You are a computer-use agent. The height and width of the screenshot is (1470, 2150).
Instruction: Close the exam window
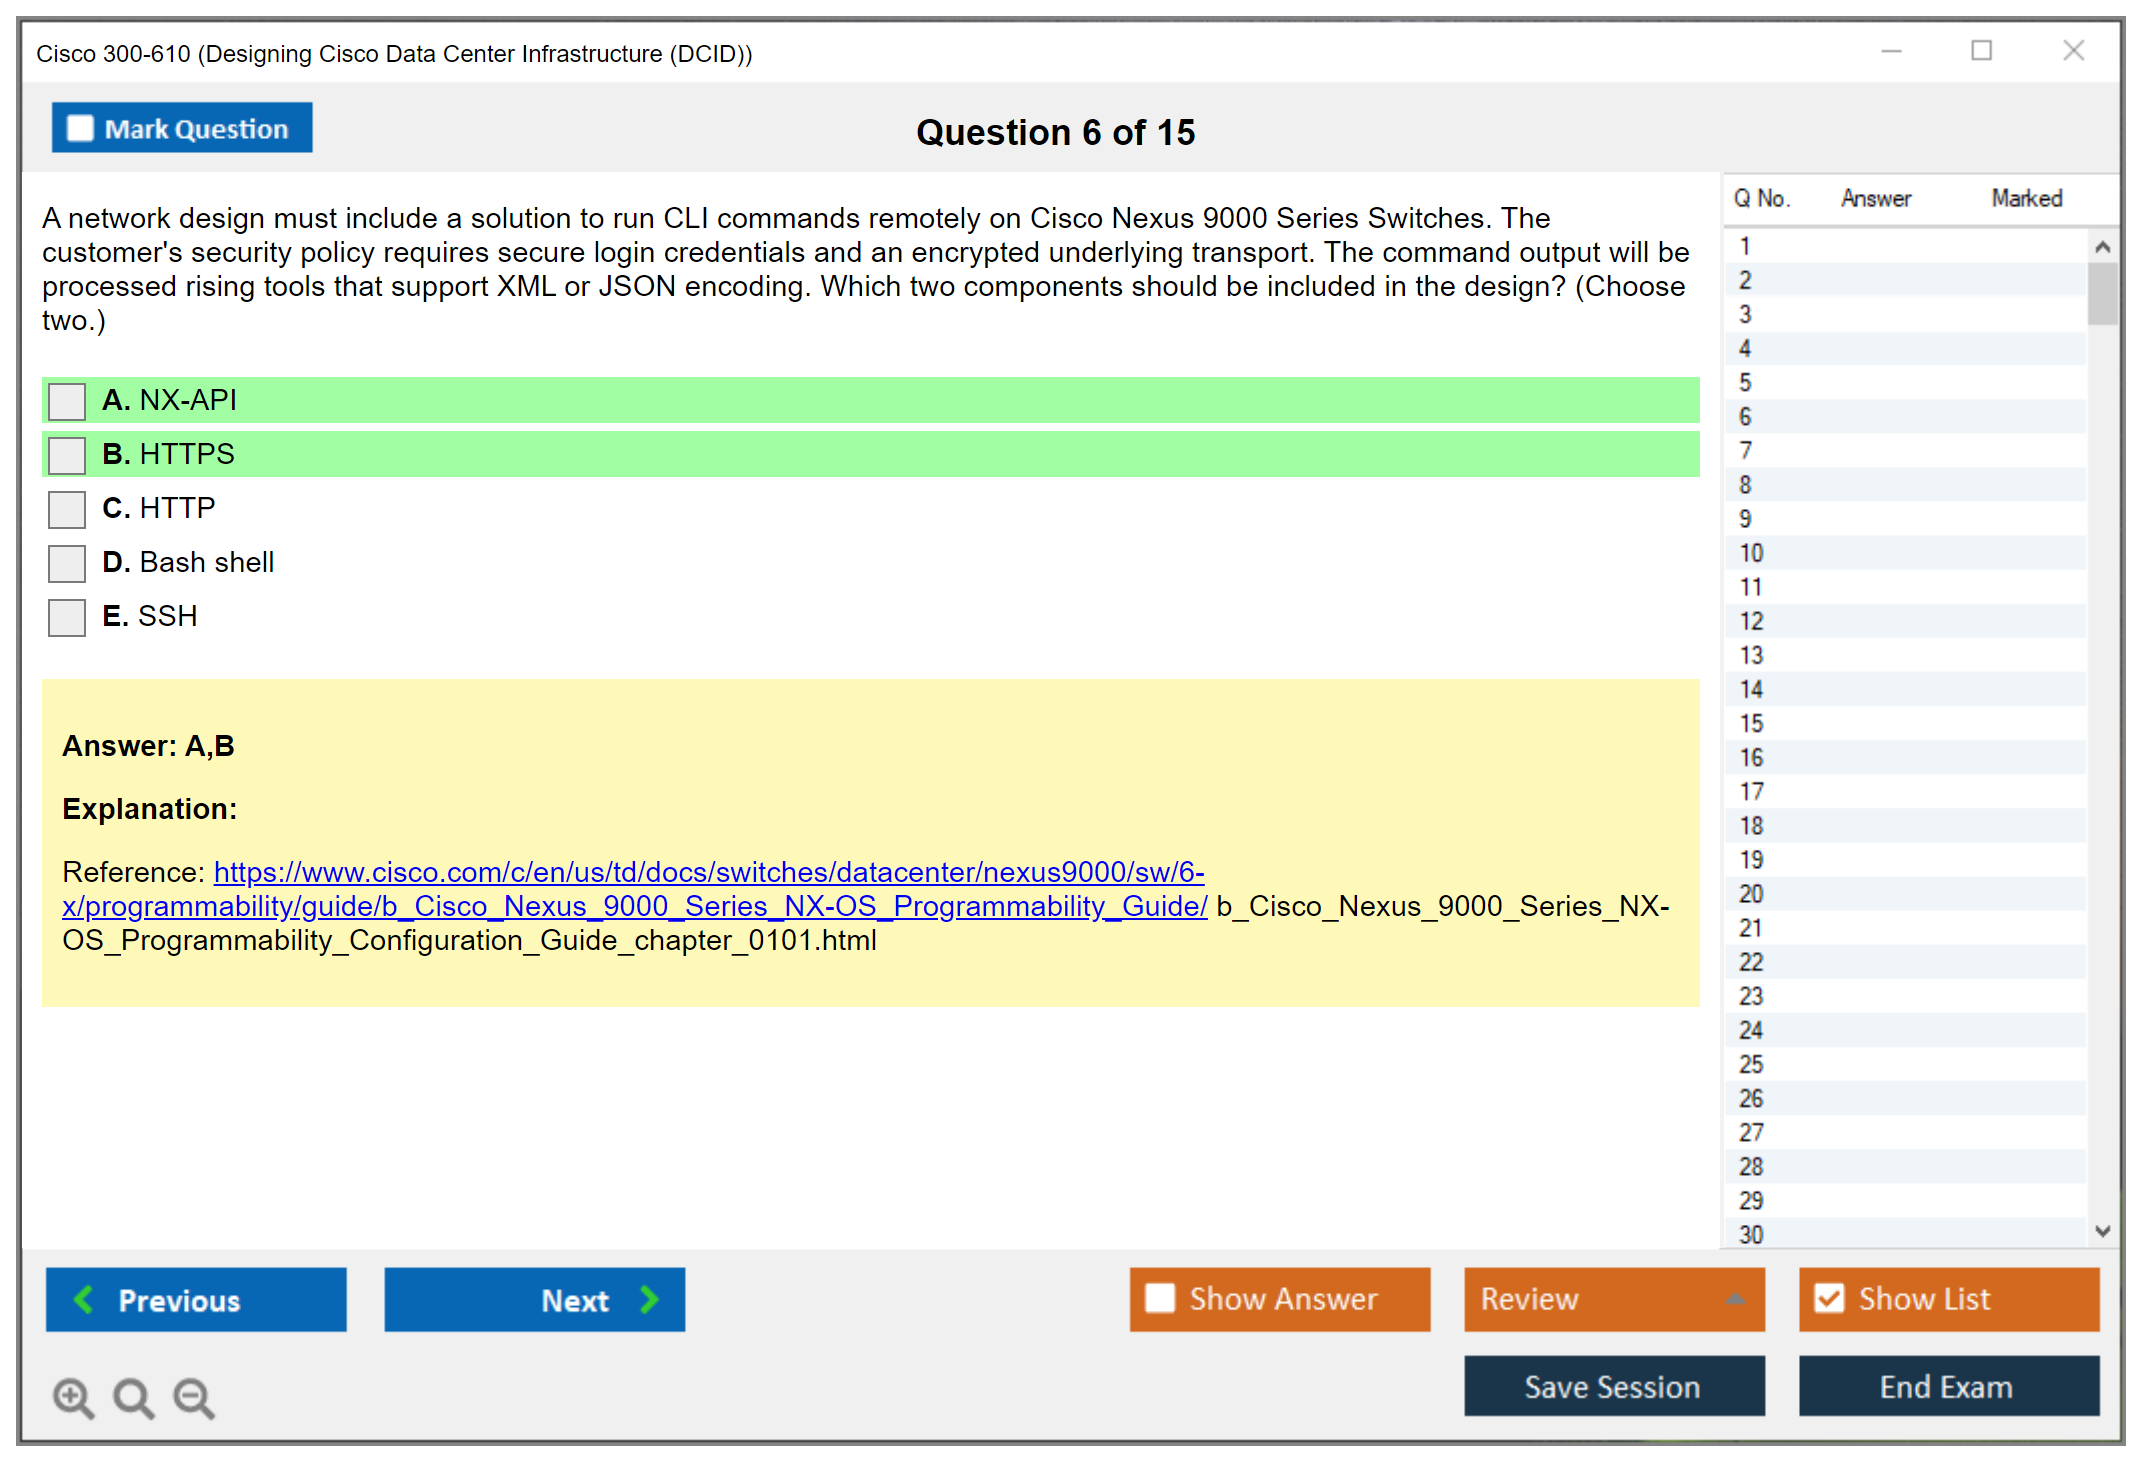[x=2073, y=50]
